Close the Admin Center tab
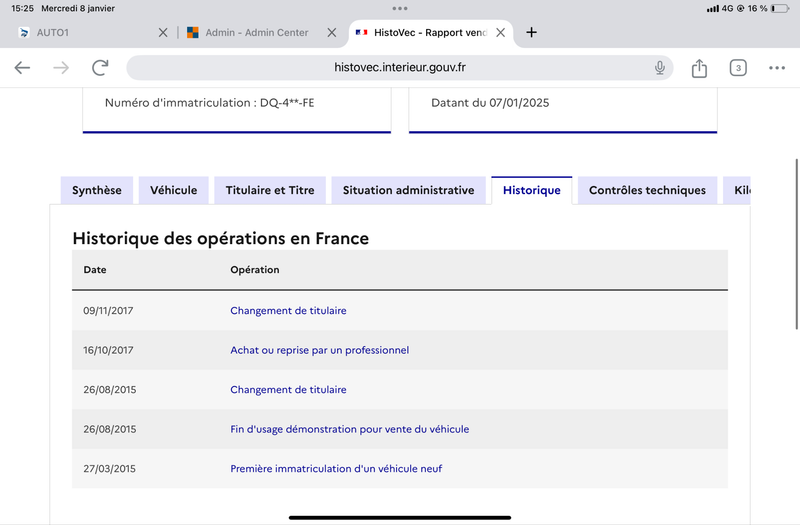Viewport: 800px width, 525px height. 332,33
